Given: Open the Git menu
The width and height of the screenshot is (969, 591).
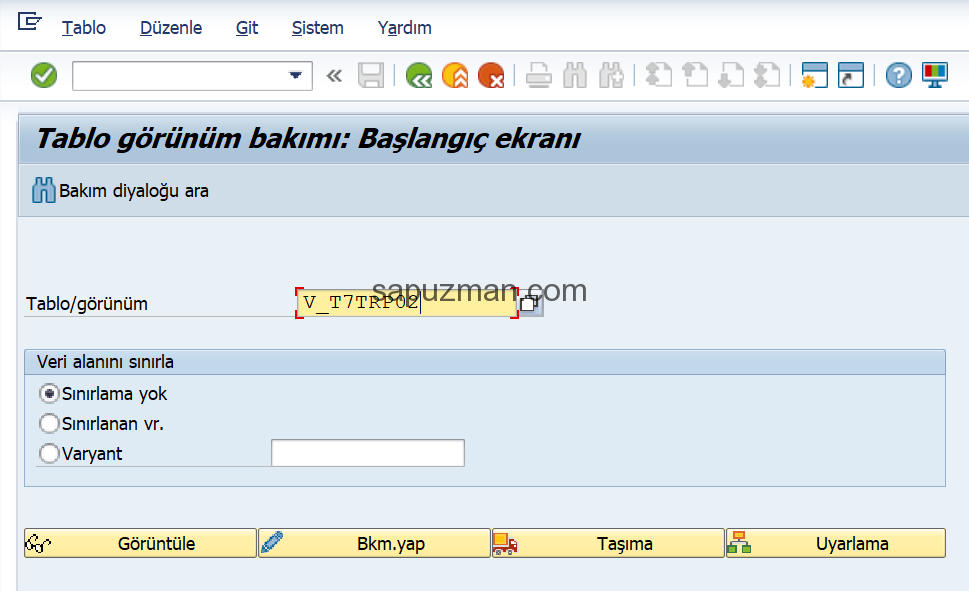Looking at the screenshot, I should click(x=247, y=28).
